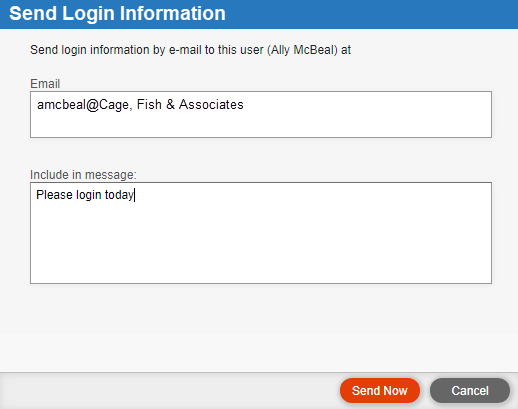
Task: Click the word 'Information' in the dialog title
Action: (172, 13)
